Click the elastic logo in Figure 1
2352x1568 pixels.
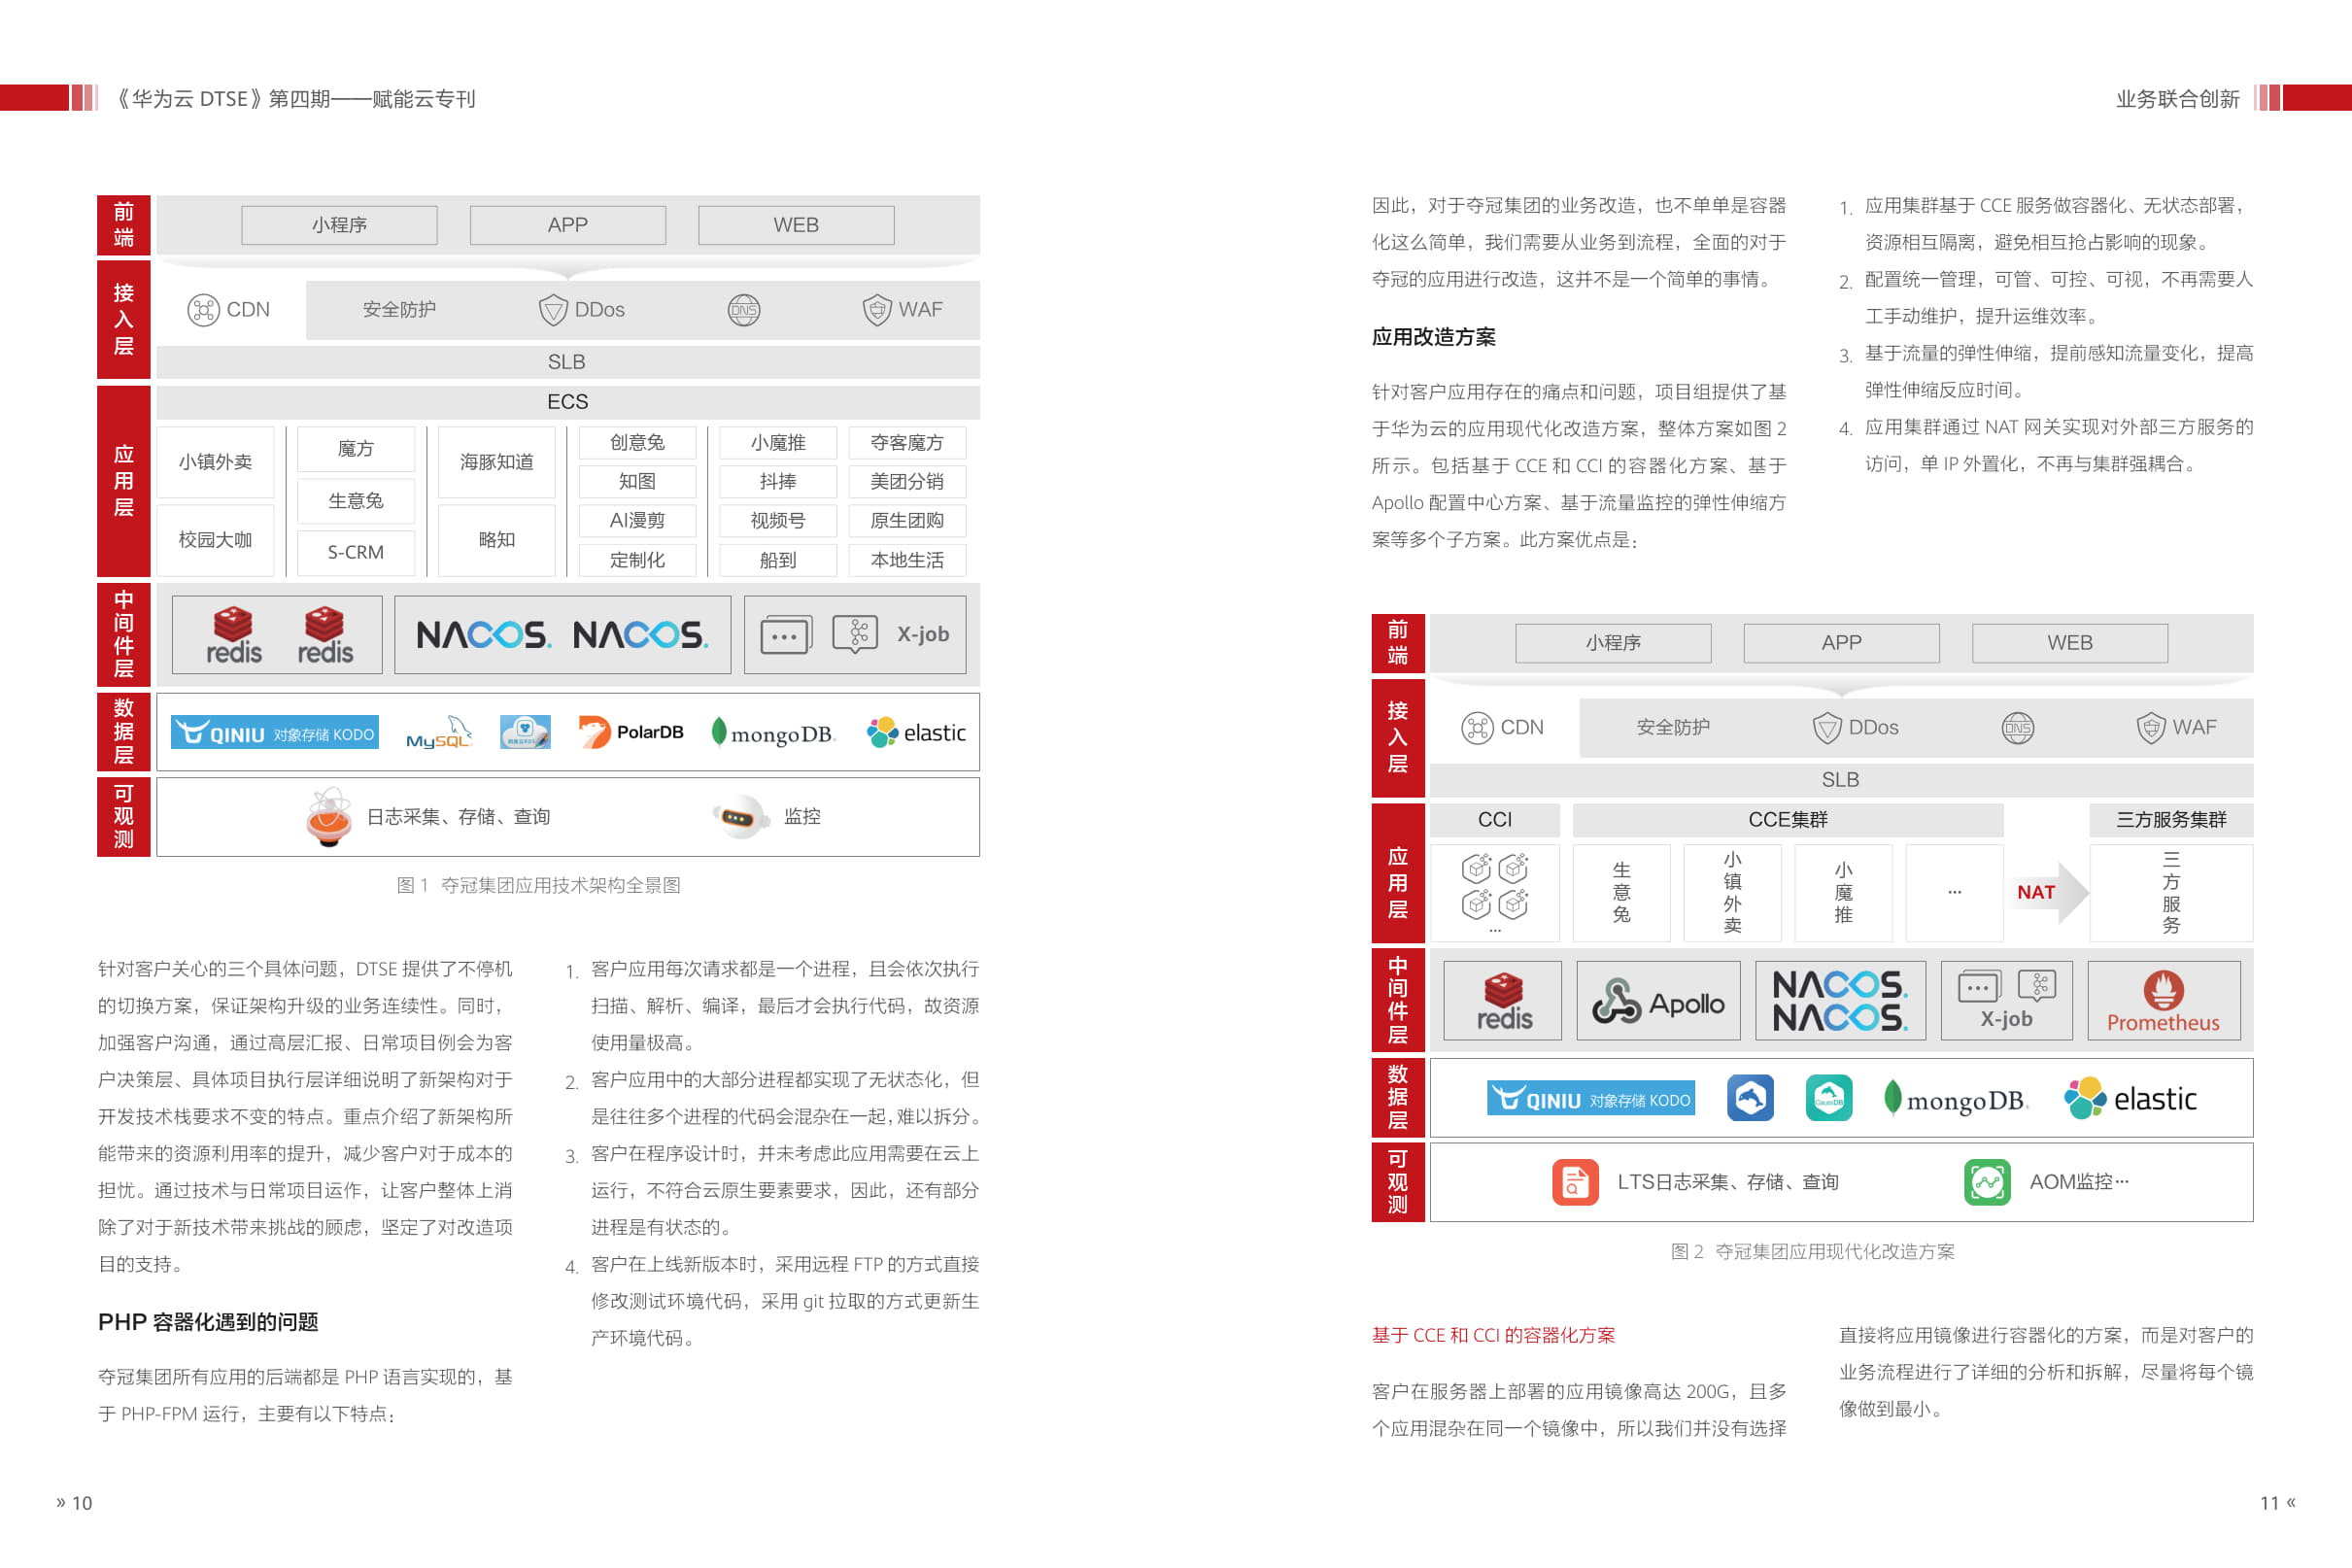pyautogui.click(x=916, y=733)
